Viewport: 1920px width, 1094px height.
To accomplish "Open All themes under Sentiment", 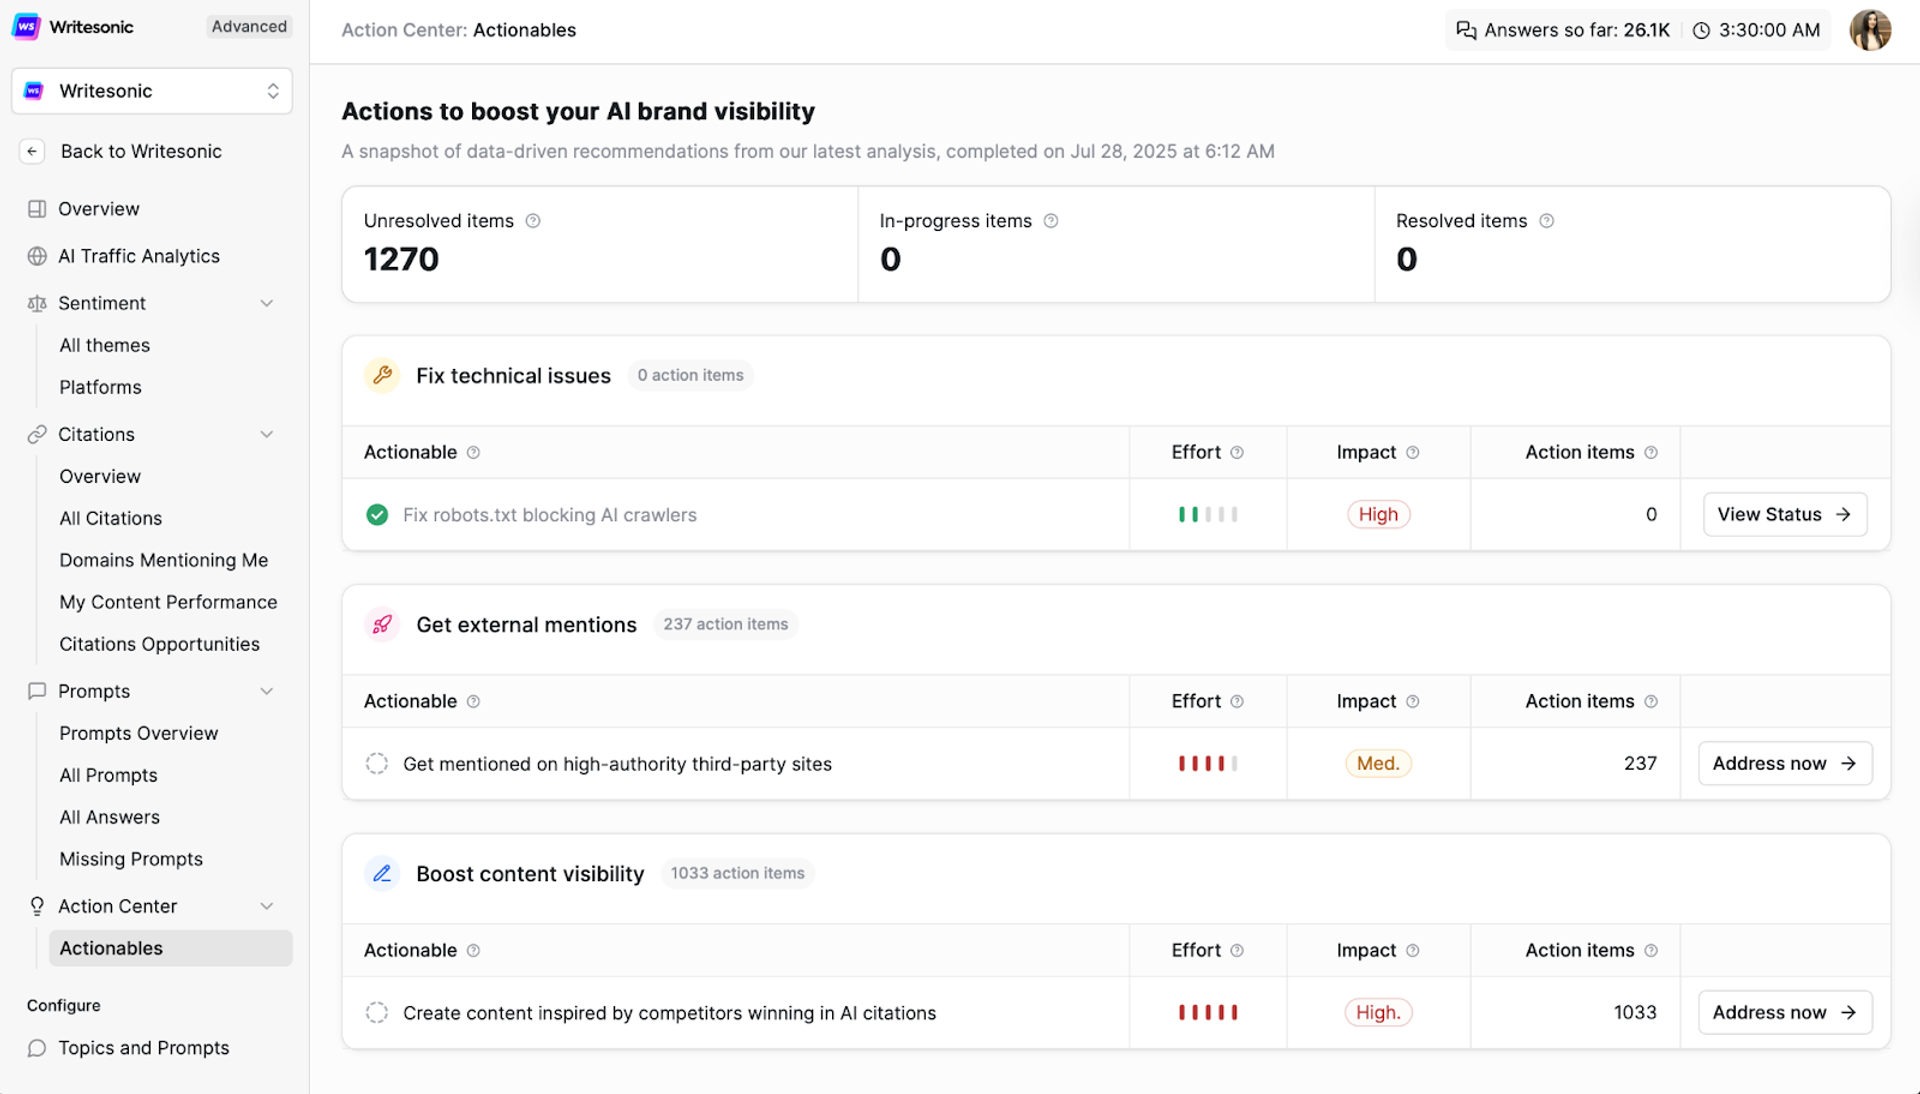I will (x=104, y=345).
